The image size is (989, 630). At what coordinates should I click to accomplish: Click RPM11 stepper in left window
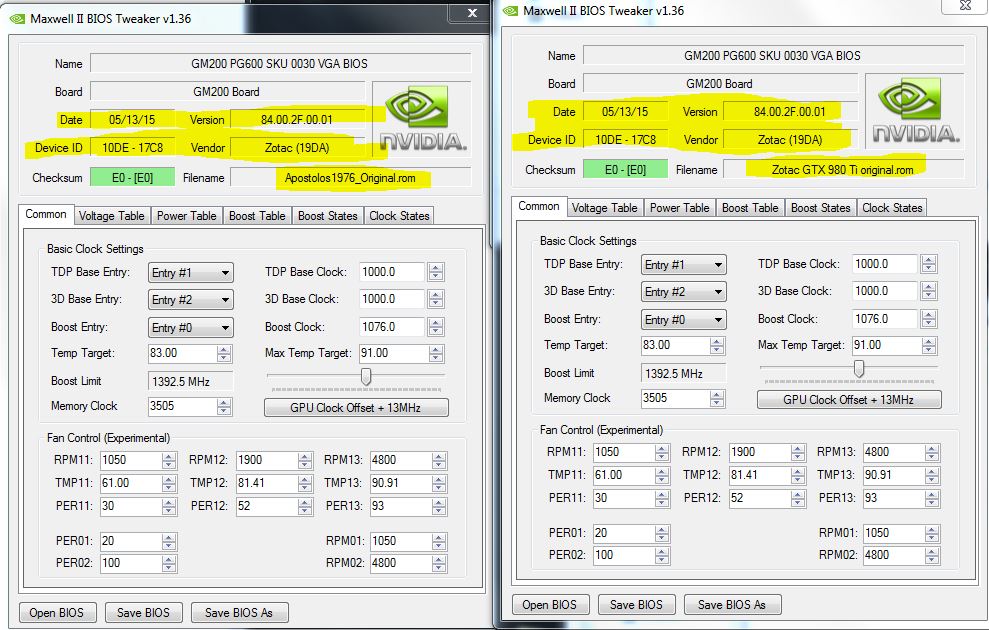168,460
